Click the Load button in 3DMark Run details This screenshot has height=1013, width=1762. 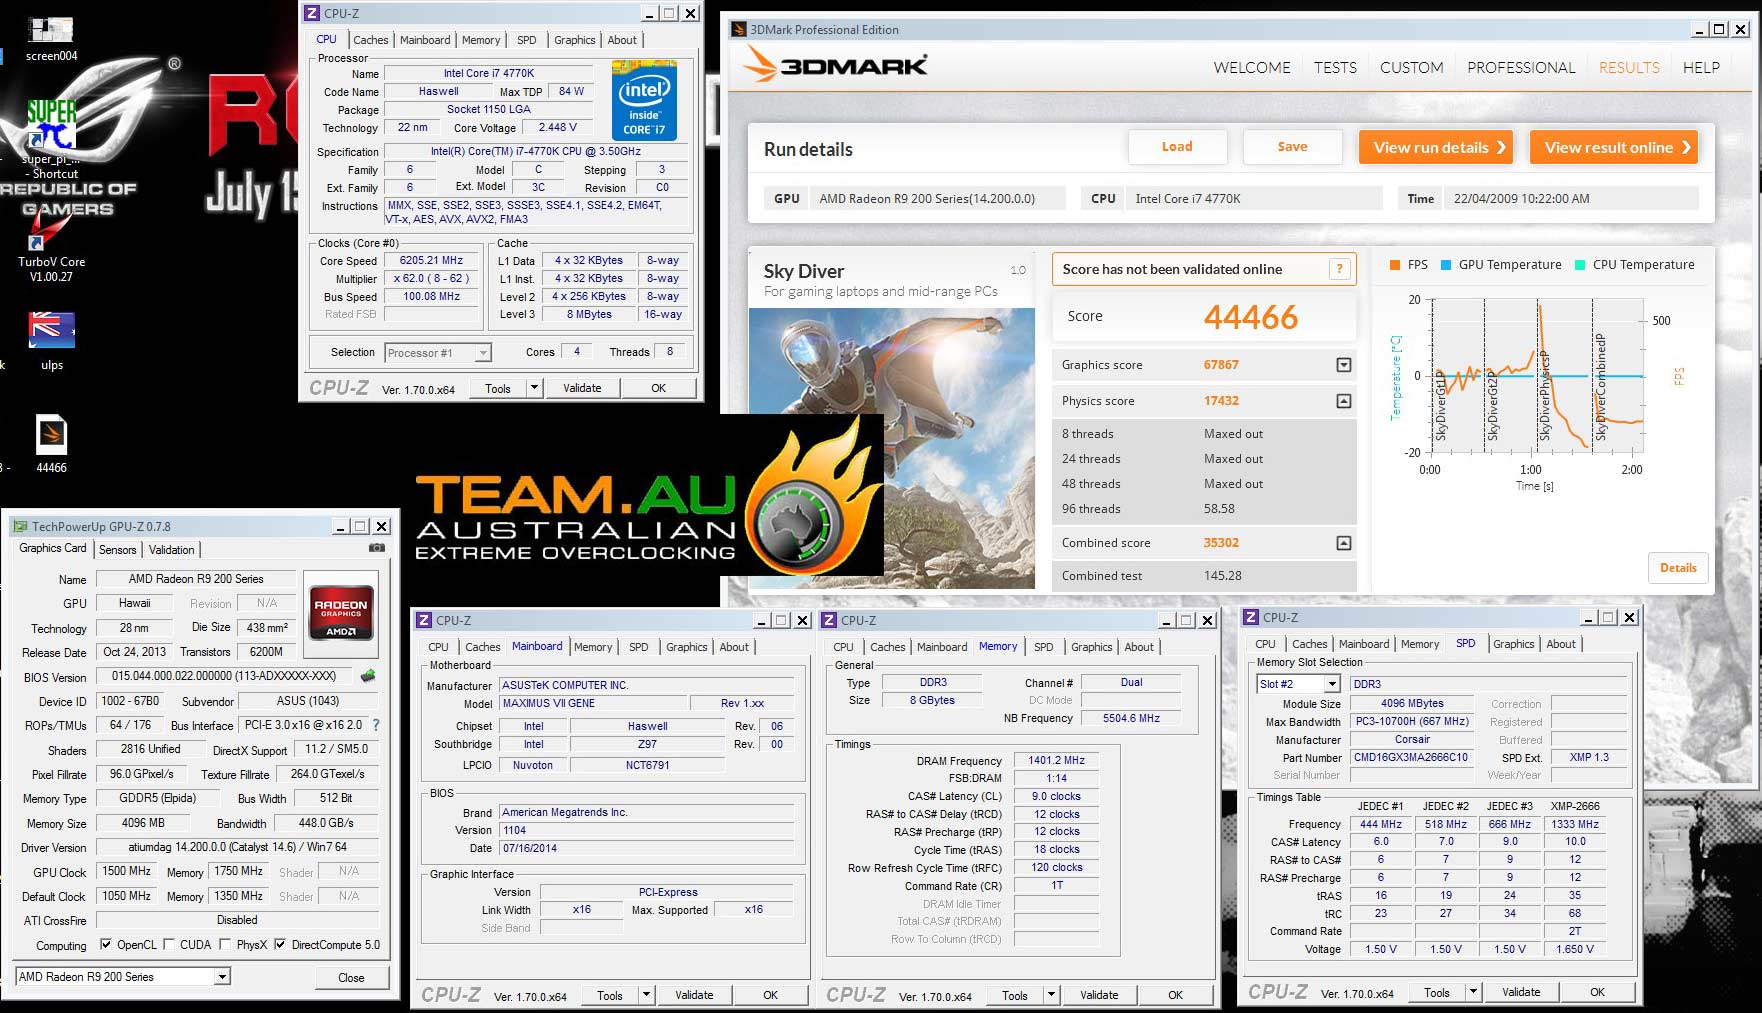[x=1177, y=147]
